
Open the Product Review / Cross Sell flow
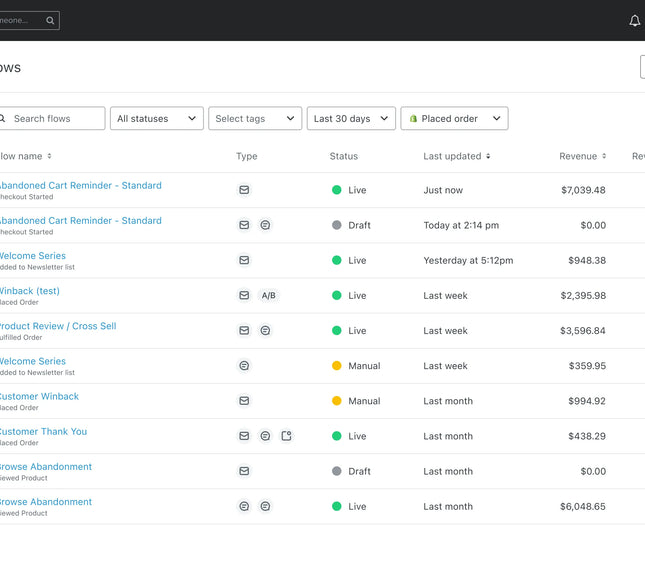point(57,326)
